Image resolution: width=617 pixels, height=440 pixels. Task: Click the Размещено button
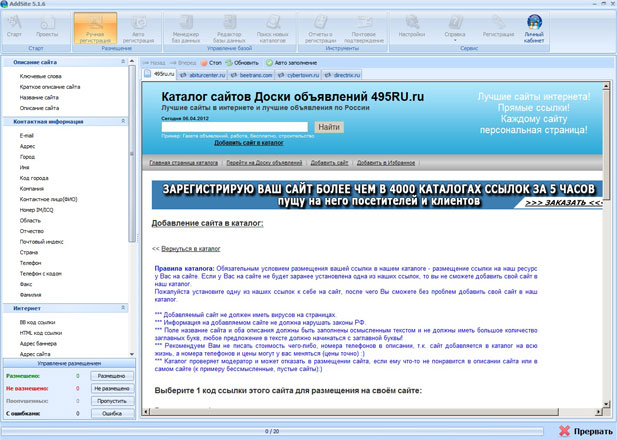tap(112, 376)
